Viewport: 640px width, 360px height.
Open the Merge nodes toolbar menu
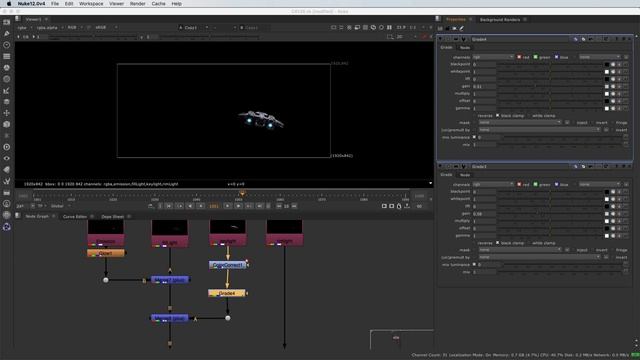pyautogui.click(x=7, y=102)
